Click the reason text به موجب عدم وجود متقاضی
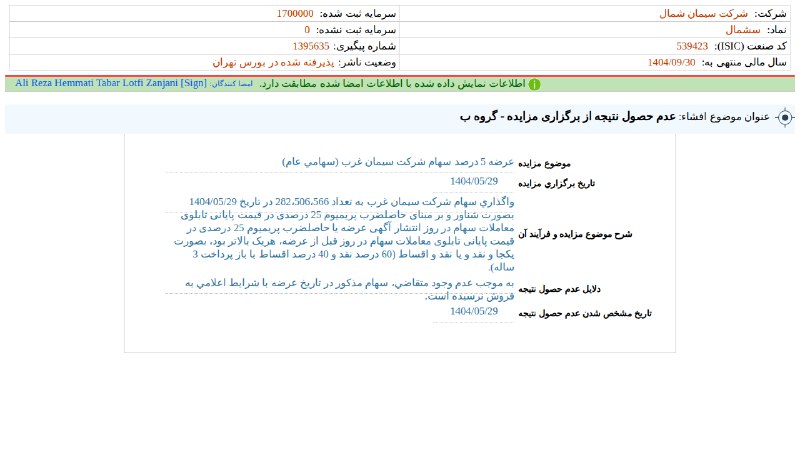 (349, 290)
